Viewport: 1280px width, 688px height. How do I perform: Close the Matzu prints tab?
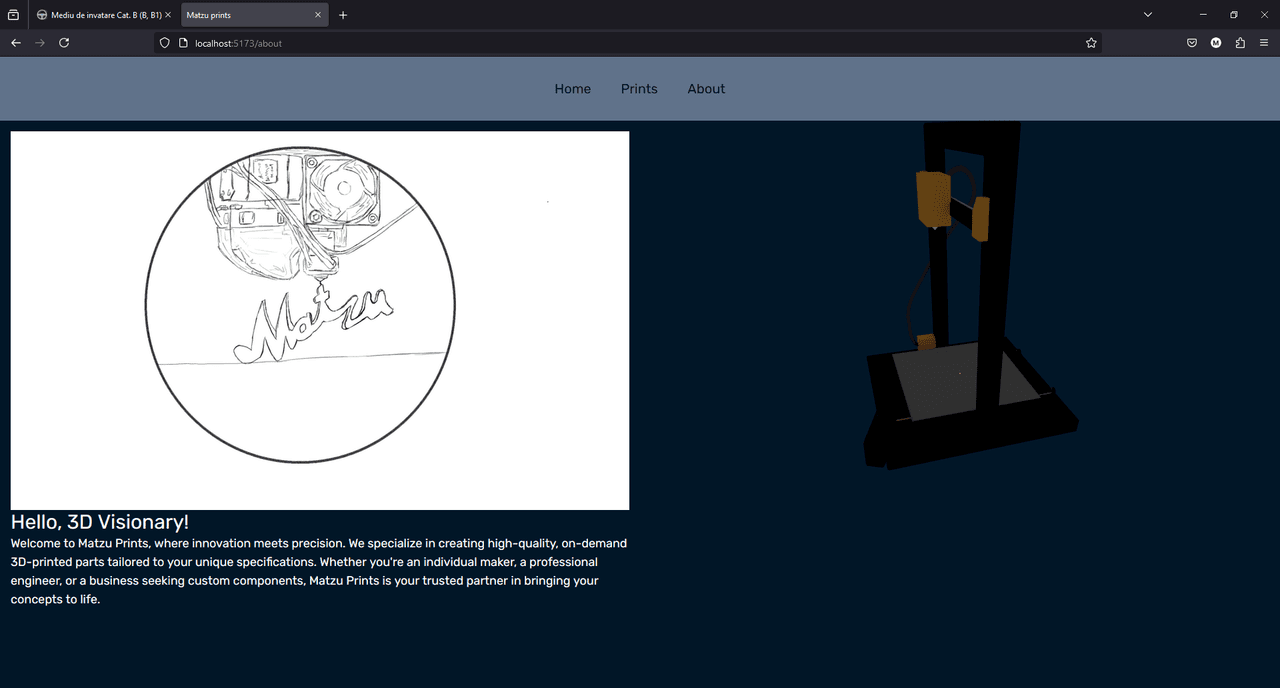[x=318, y=15]
